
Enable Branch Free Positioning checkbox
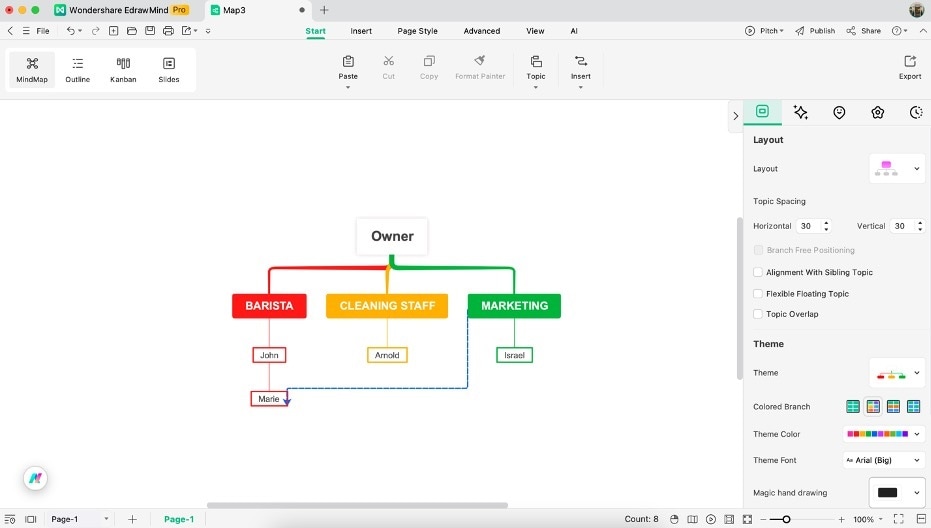[758, 250]
